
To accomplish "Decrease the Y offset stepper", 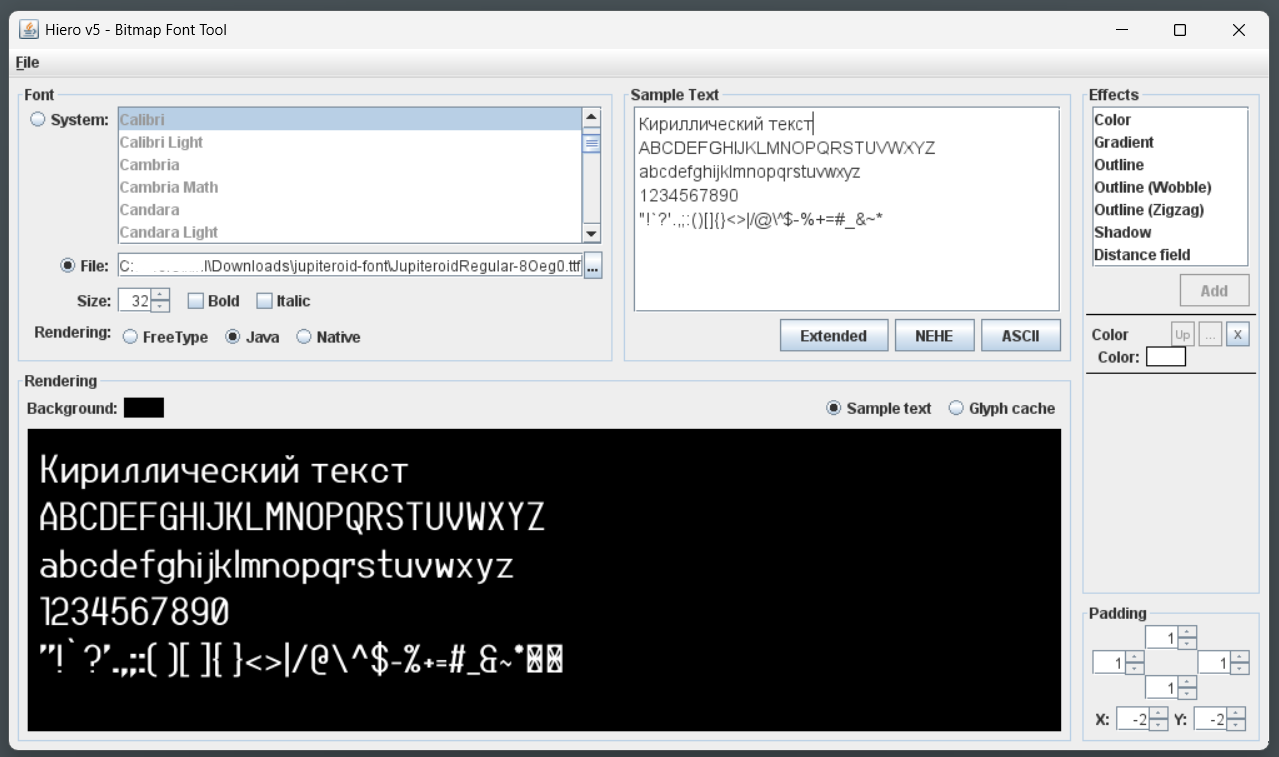I will pos(1236,724).
